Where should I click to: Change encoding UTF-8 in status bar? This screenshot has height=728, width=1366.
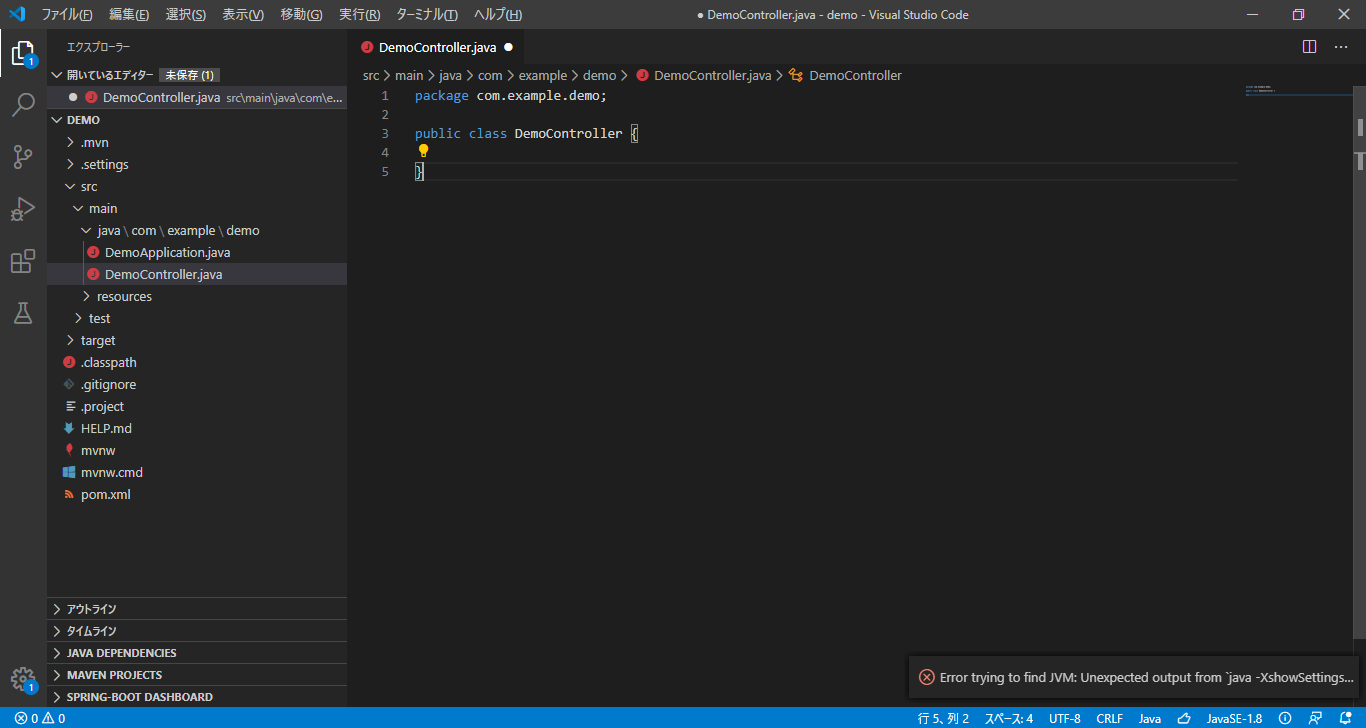point(1064,718)
